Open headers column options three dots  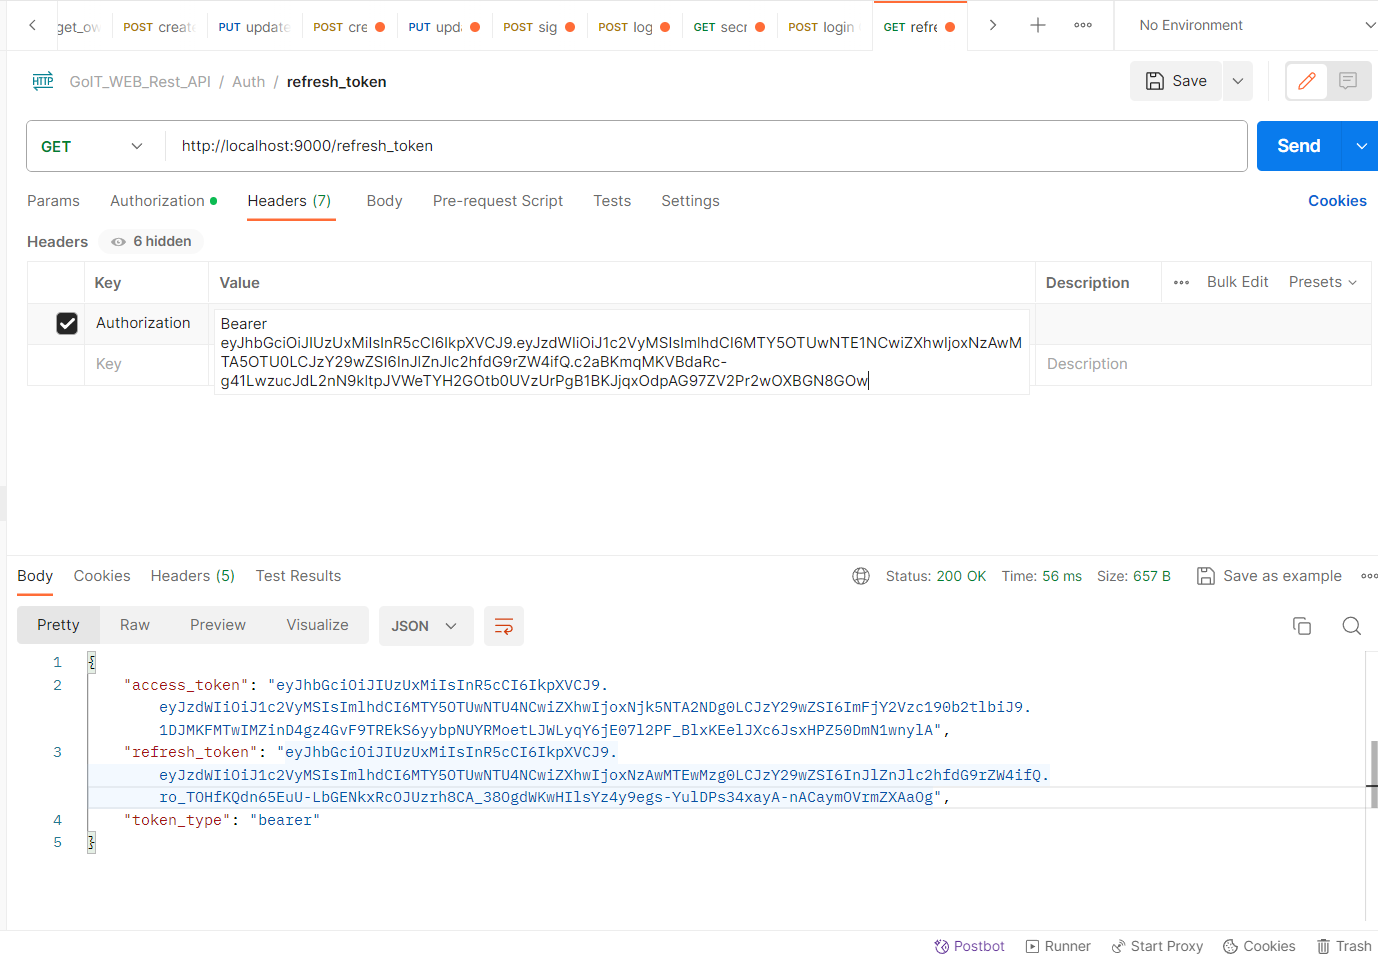pos(1181,282)
